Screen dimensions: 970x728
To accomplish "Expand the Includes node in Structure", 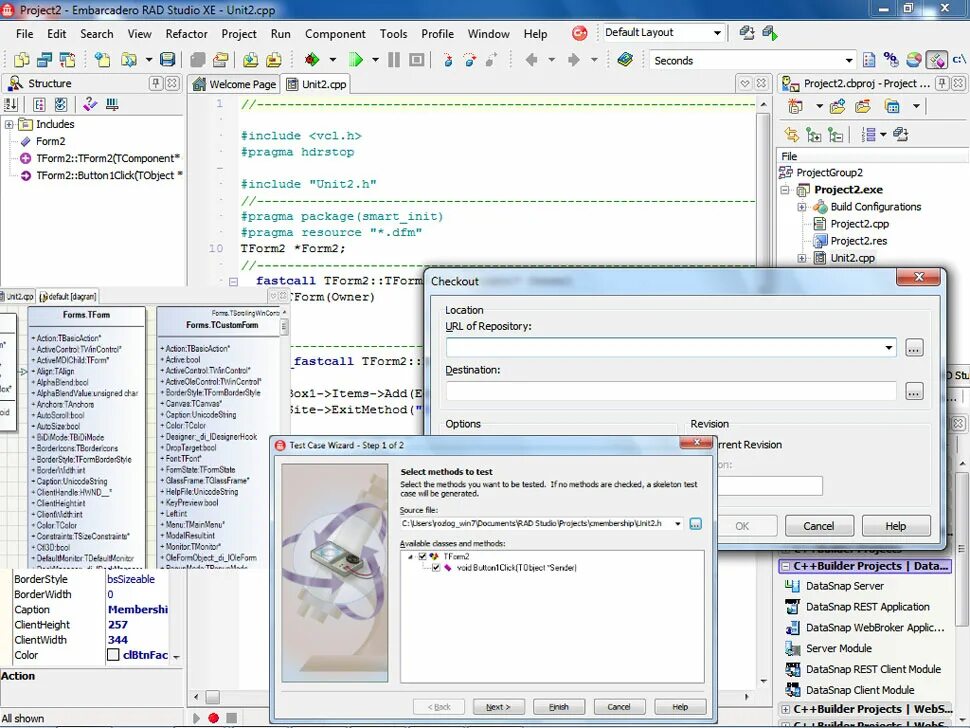I will coord(9,124).
